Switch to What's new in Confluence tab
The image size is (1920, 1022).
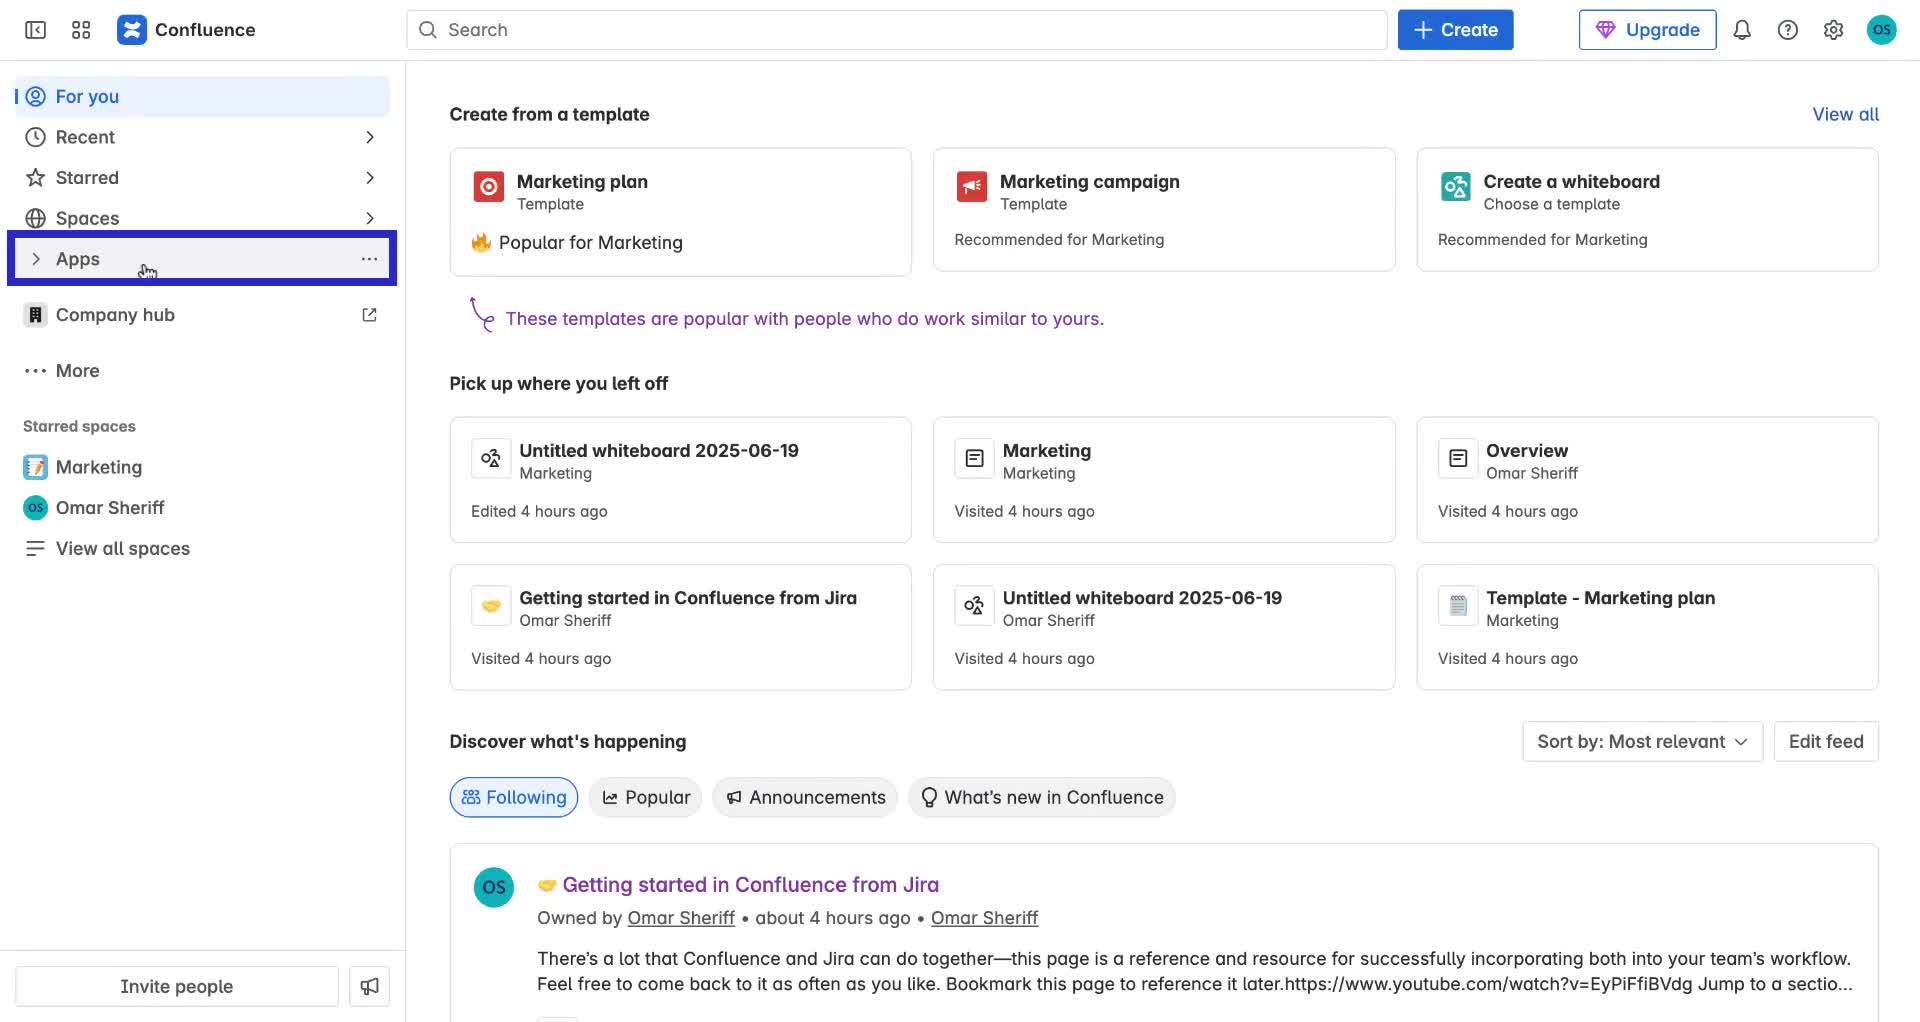pos(1041,797)
